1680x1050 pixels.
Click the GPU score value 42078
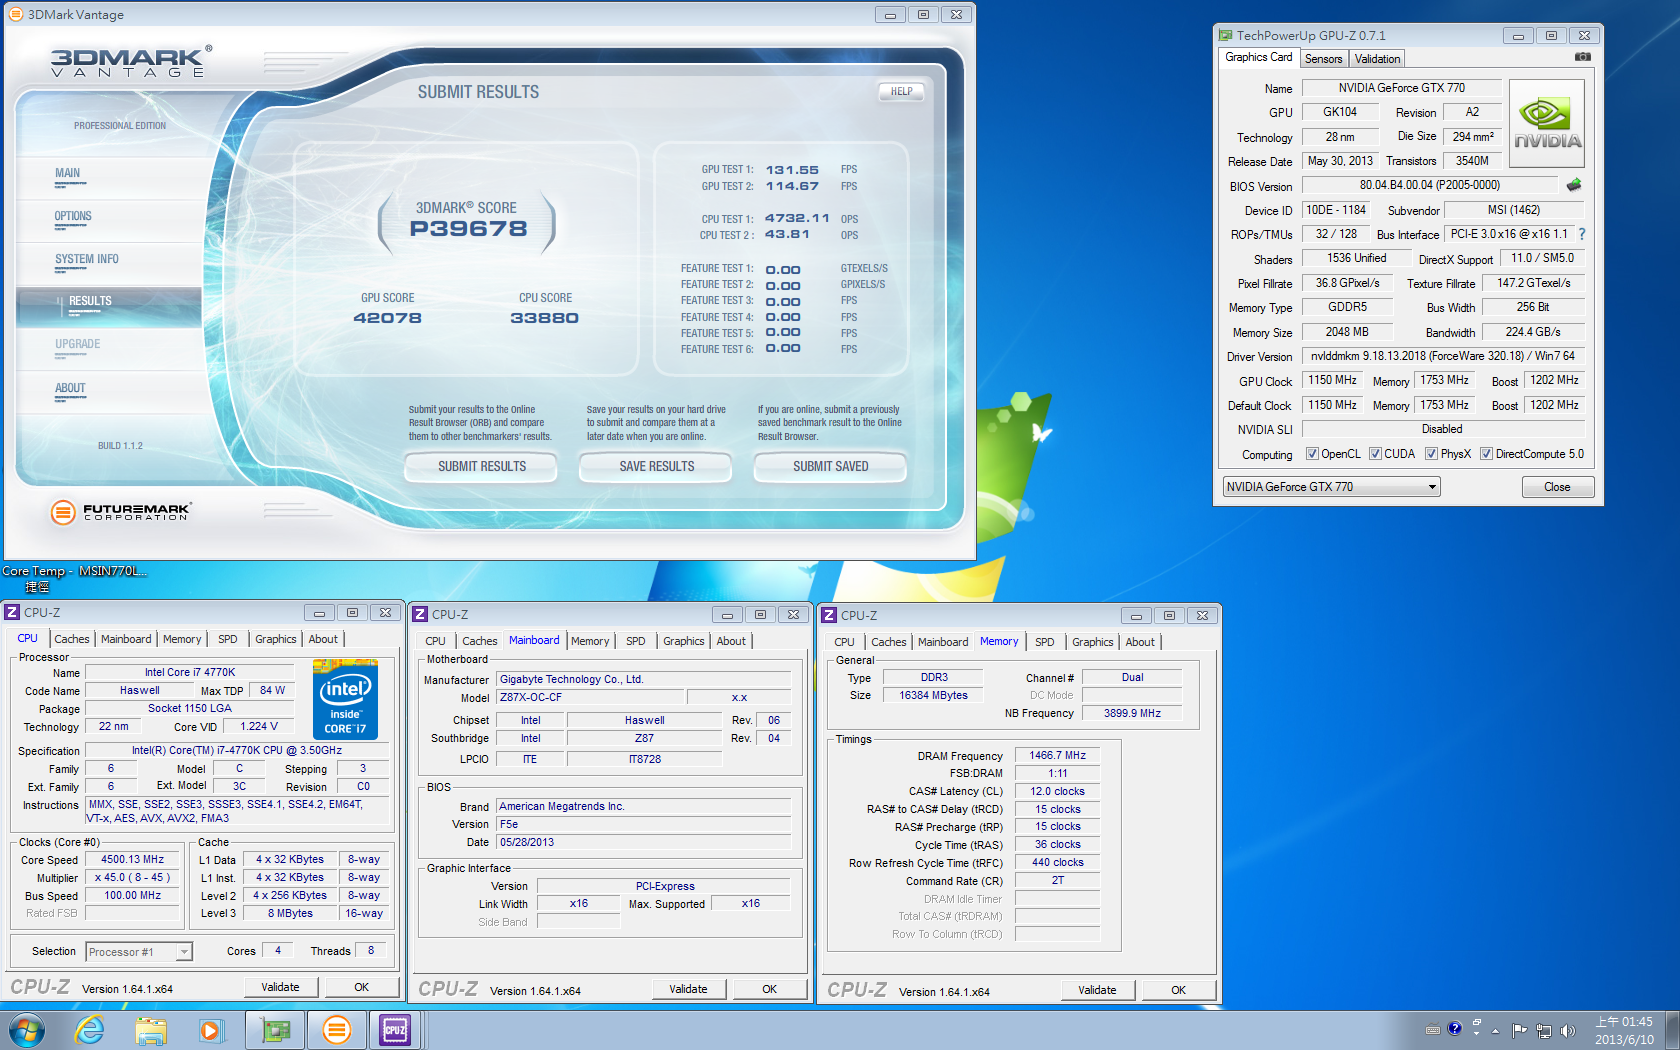tap(387, 318)
